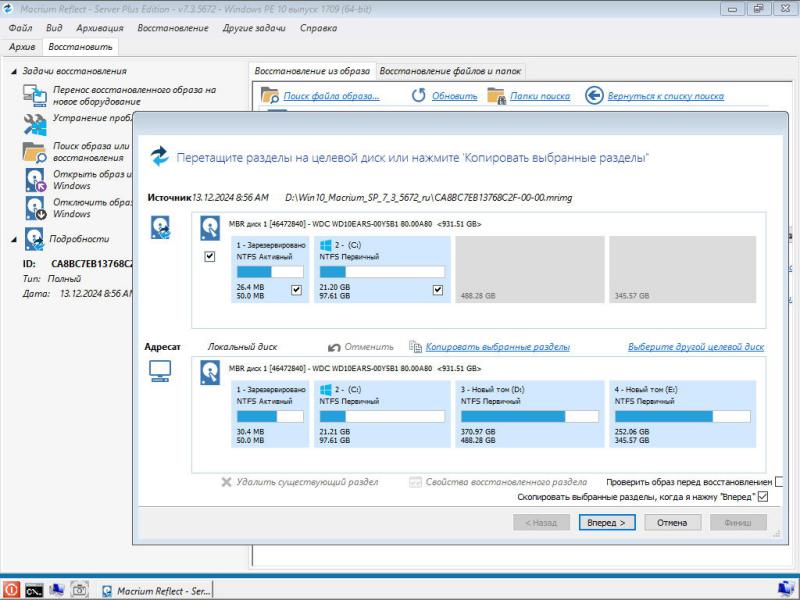800x600 pixels.
Task: Click Копировать выбранные разделы link
Action: (x=497, y=347)
